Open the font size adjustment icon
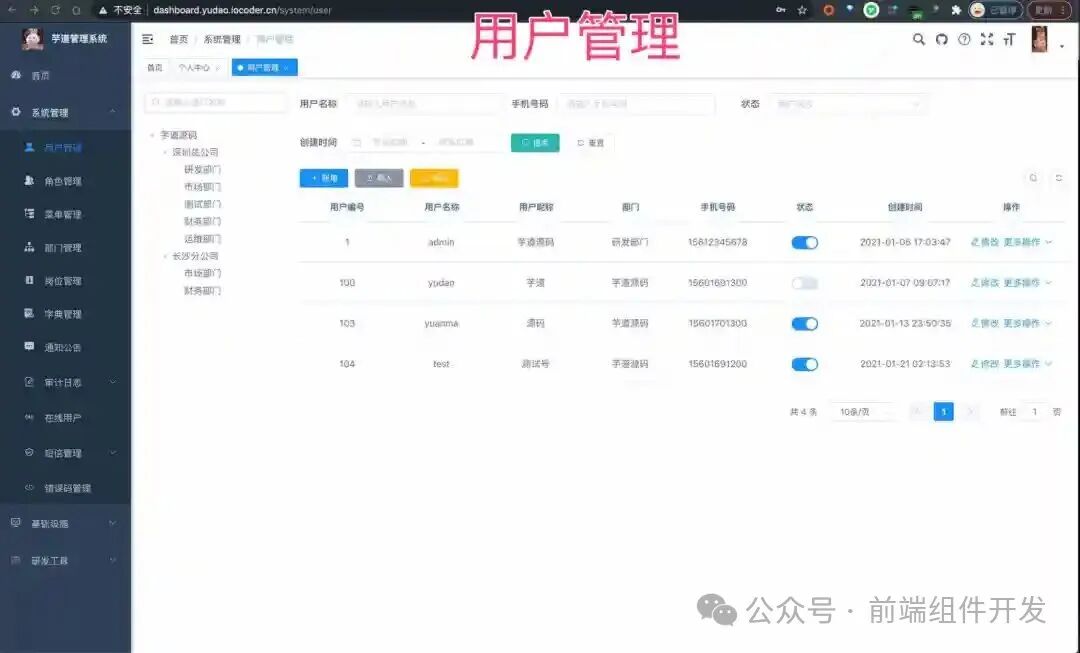 [x=1010, y=39]
